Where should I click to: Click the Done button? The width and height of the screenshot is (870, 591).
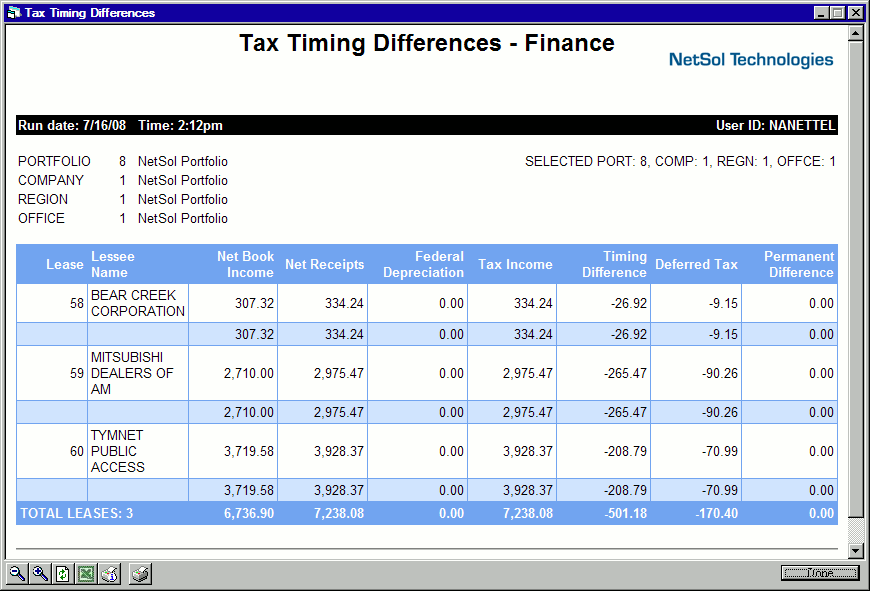pos(820,573)
